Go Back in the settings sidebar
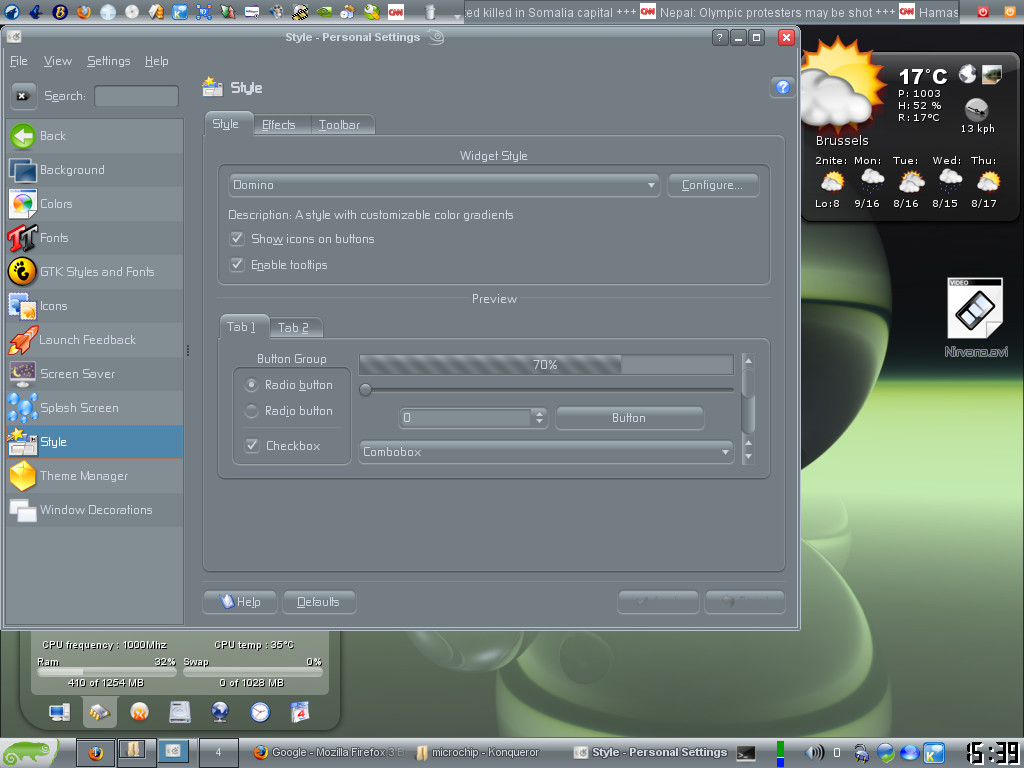 pyautogui.click(x=95, y=136)
